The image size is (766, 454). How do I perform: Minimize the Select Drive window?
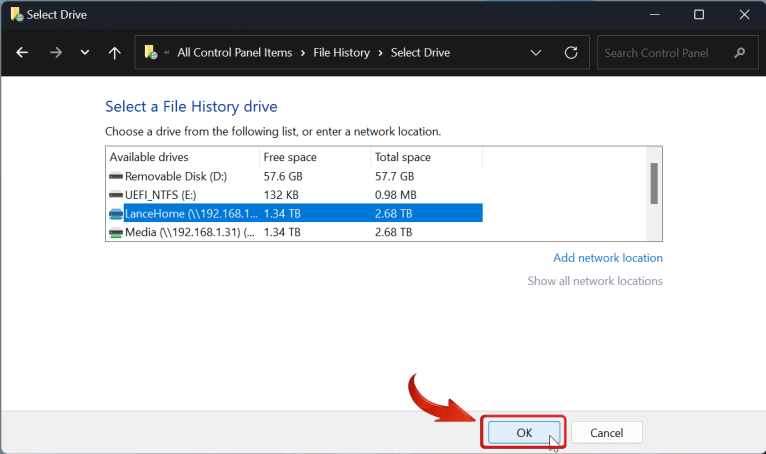[655, 15]
